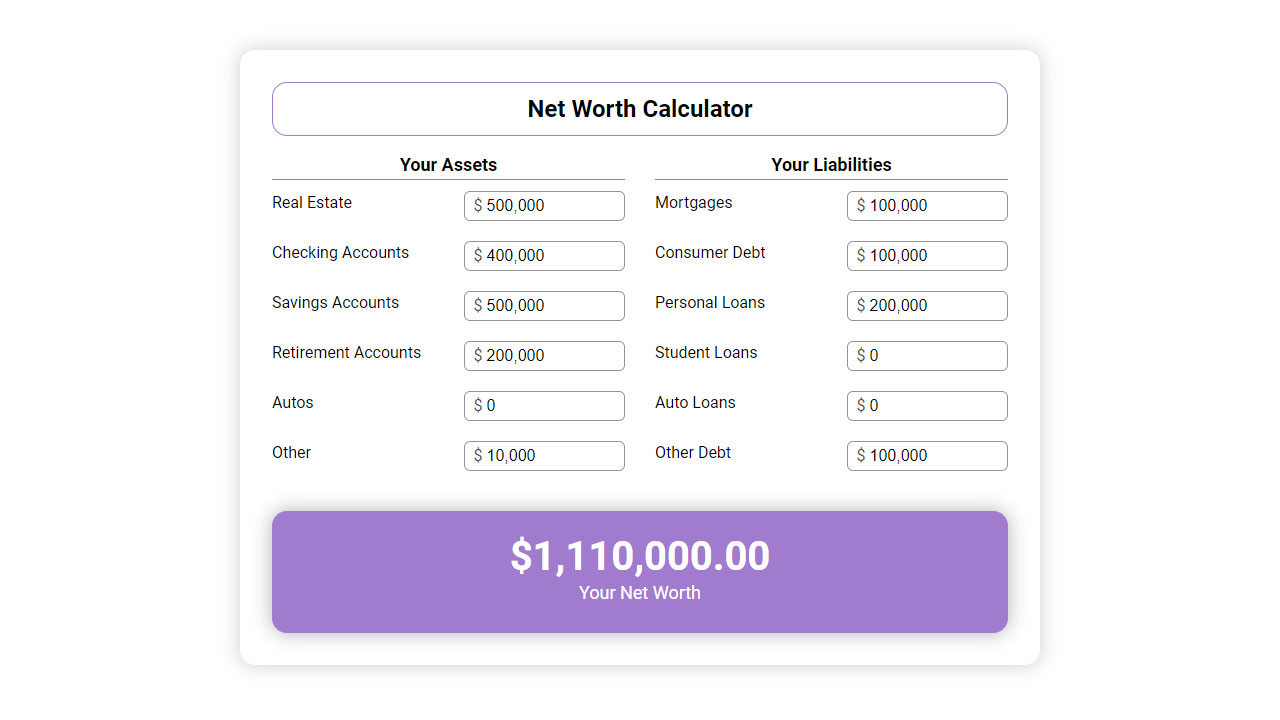Select the Other assets input field
Screen dimensions: 1280x720
pos(544,456)
